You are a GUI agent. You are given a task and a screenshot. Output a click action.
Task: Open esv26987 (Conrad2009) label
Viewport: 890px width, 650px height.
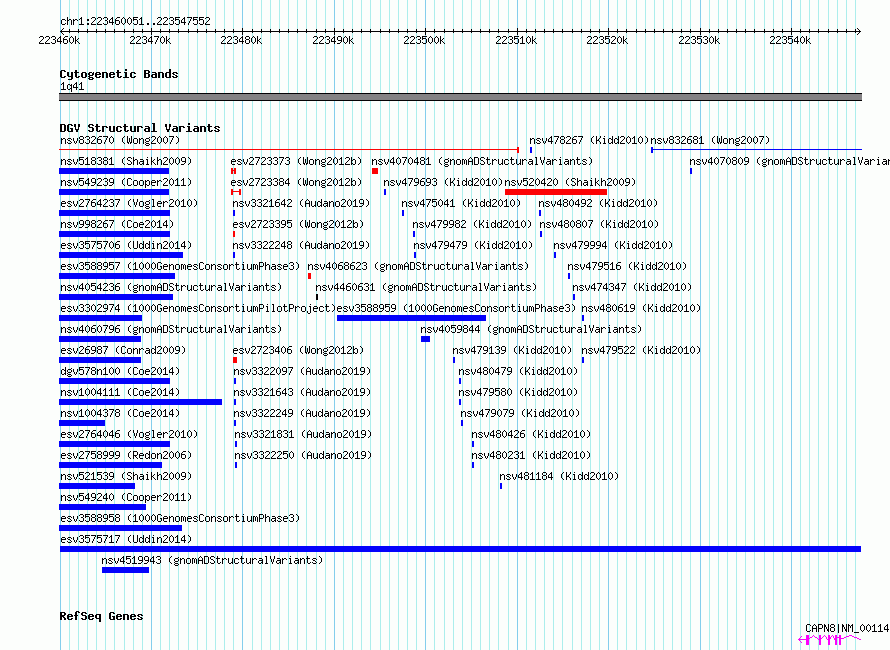(123, 350)
